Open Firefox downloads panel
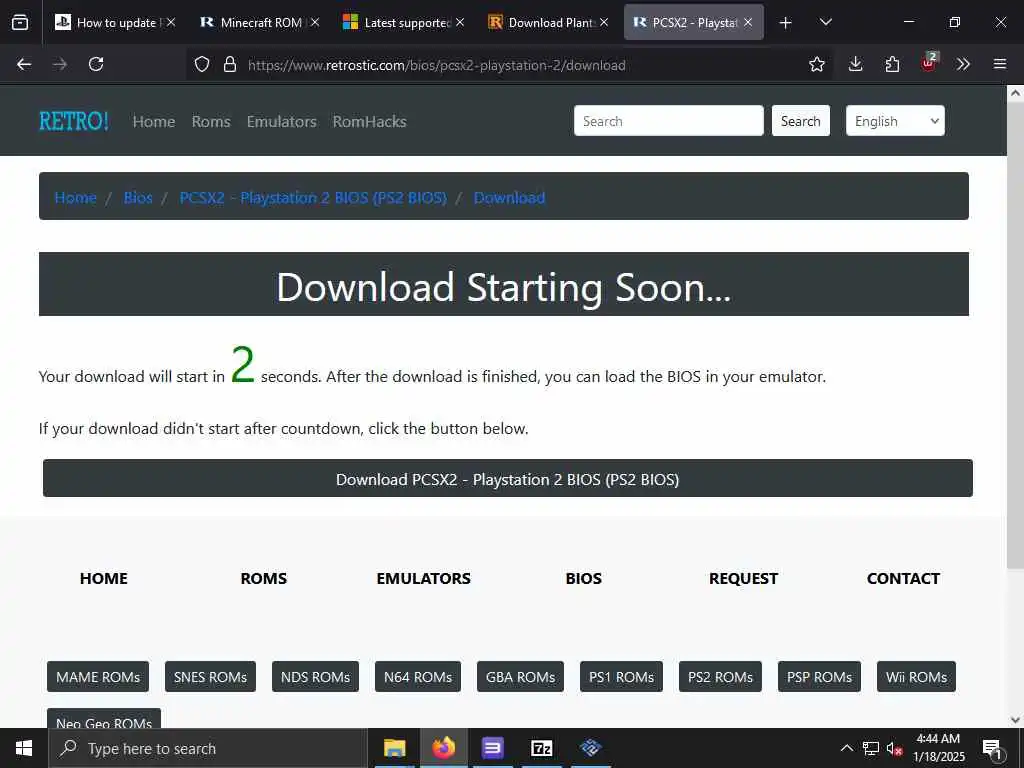The width and height of the screenshot is (1024, 768). point(856,64)
